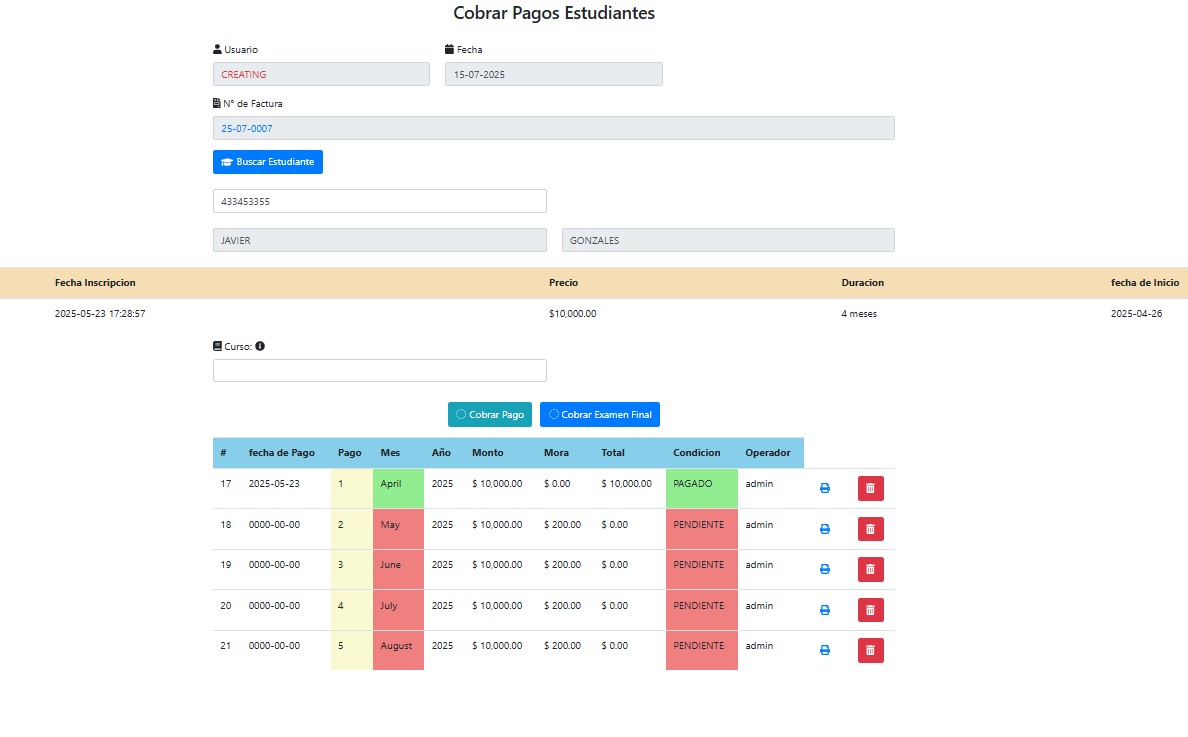
Task: Click the info icon beside Curso
Action: point(260,346)
